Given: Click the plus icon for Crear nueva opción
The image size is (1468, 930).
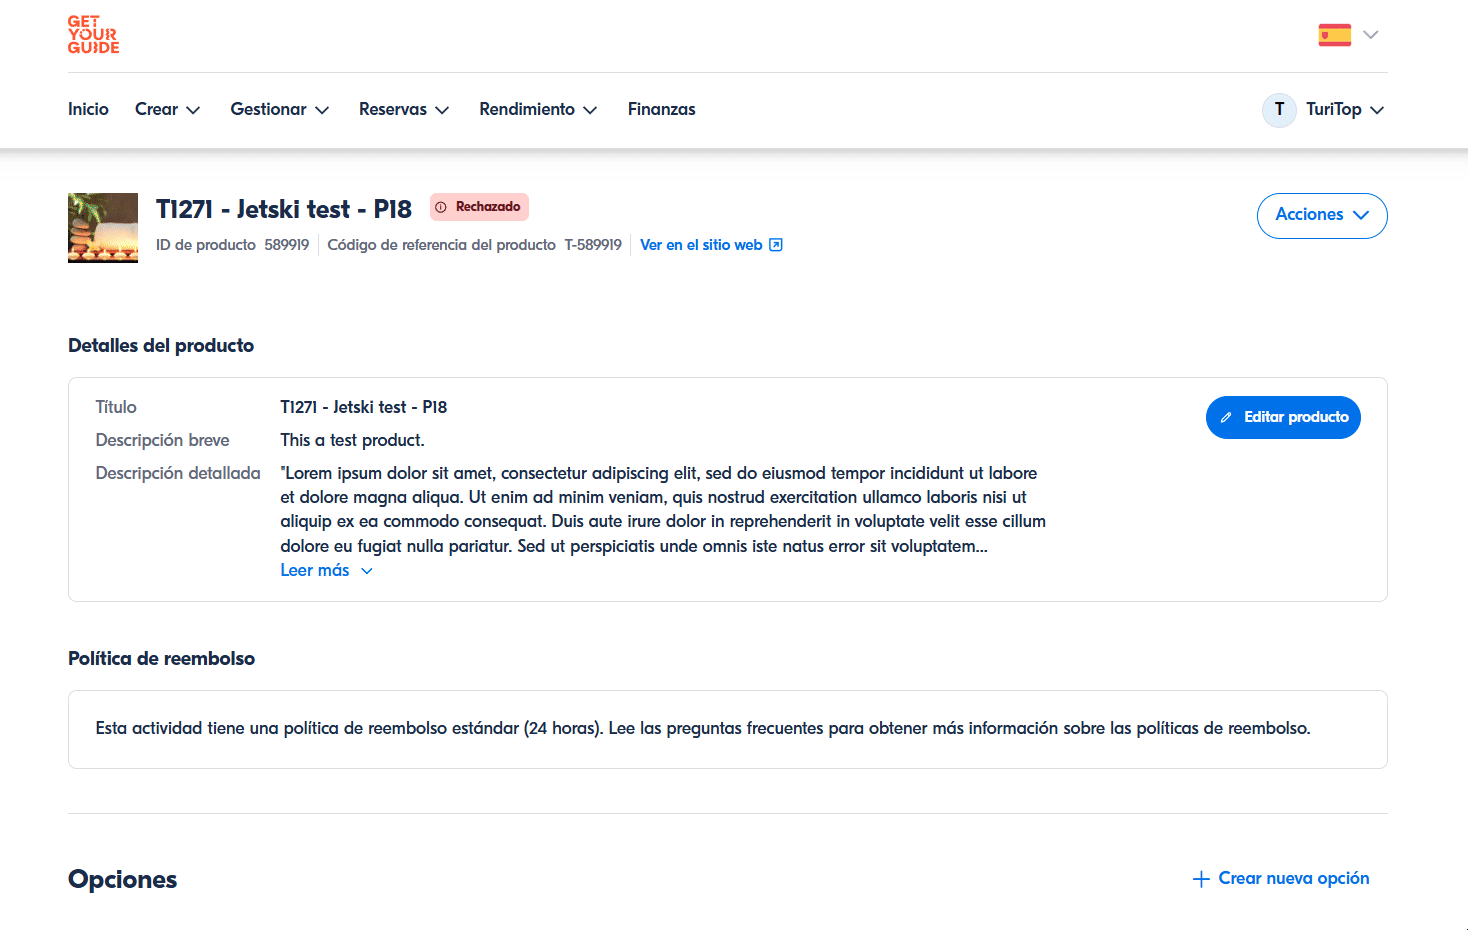Looking at the screenshot, I should pos(1201,879).
